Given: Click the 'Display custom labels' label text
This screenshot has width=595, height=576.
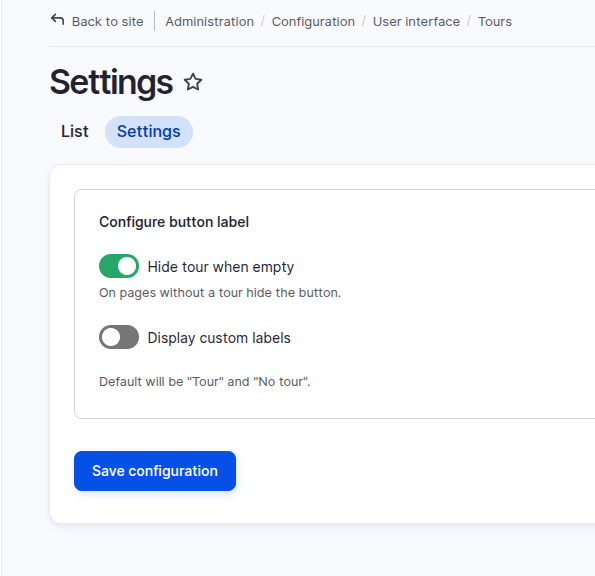Looking at the screenshot, I should 219,338.
